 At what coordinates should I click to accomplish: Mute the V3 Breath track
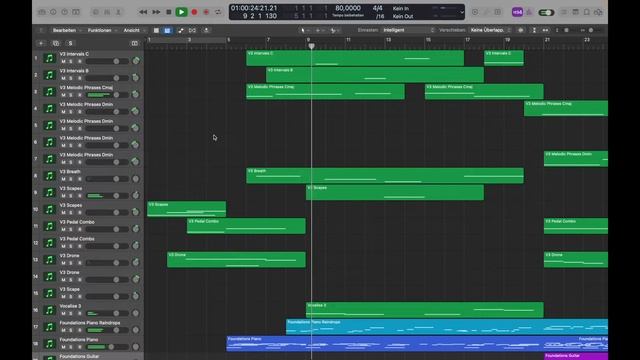point(63,179)
